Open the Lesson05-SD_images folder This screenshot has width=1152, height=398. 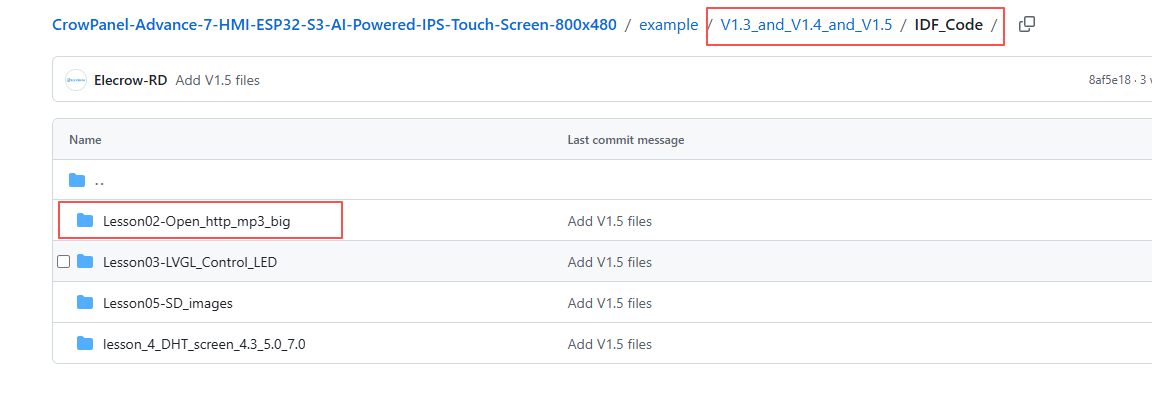click(168, 303)
